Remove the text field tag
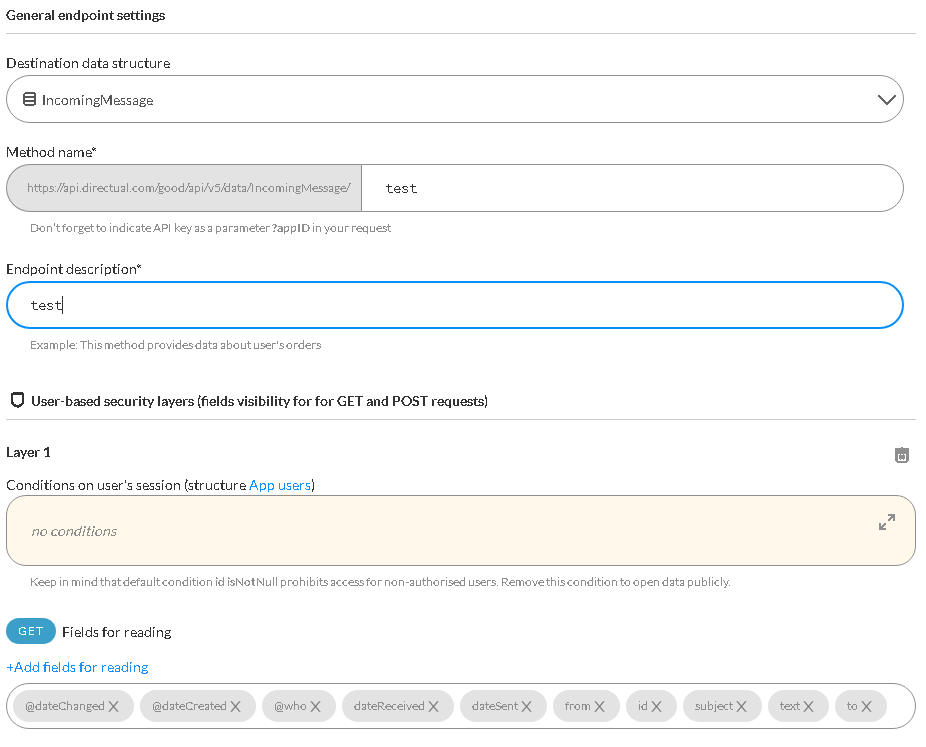Image resolution: width=926 pixels, height=747 pixels. point(808,706)
